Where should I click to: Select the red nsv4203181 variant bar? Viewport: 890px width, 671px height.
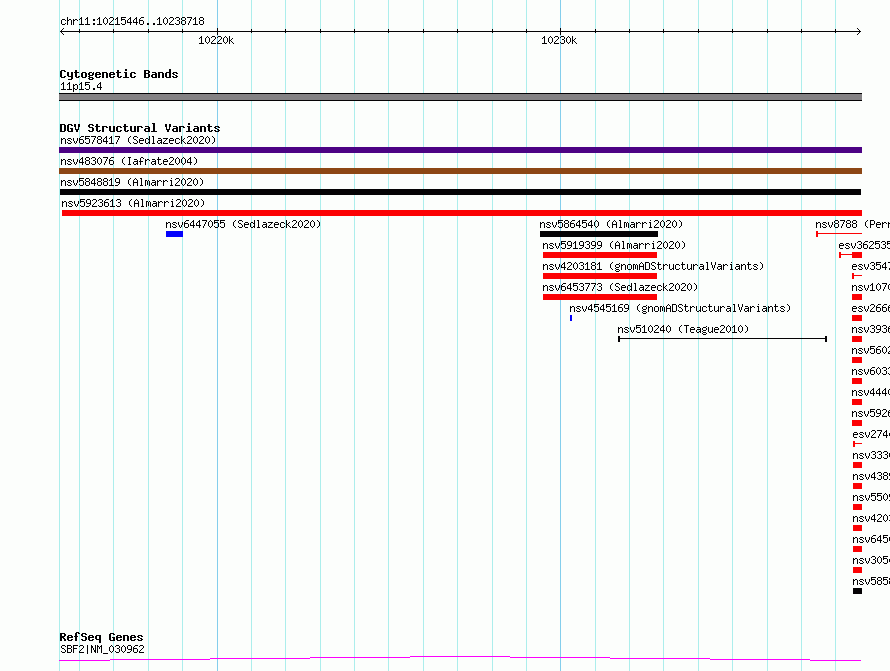point(600,276)
